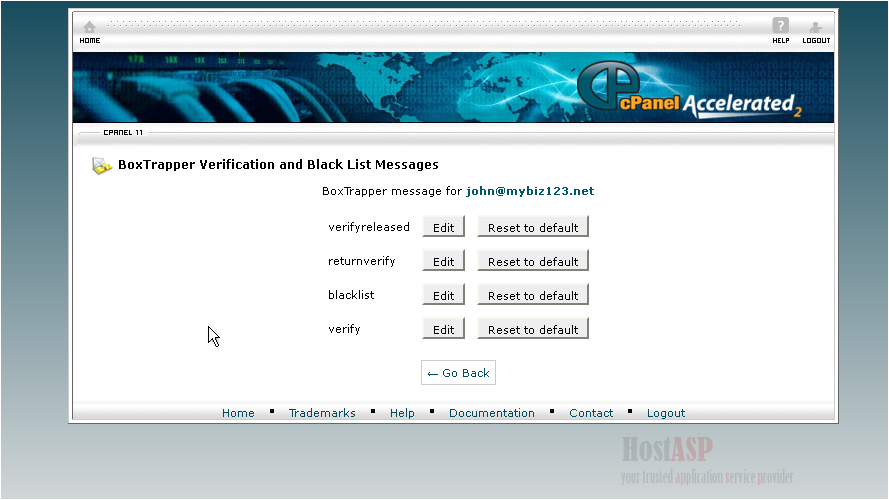The height and width of the screenshot is (500, 889).
Task: Select the footer Help link
Action: (x=402, y=413)
